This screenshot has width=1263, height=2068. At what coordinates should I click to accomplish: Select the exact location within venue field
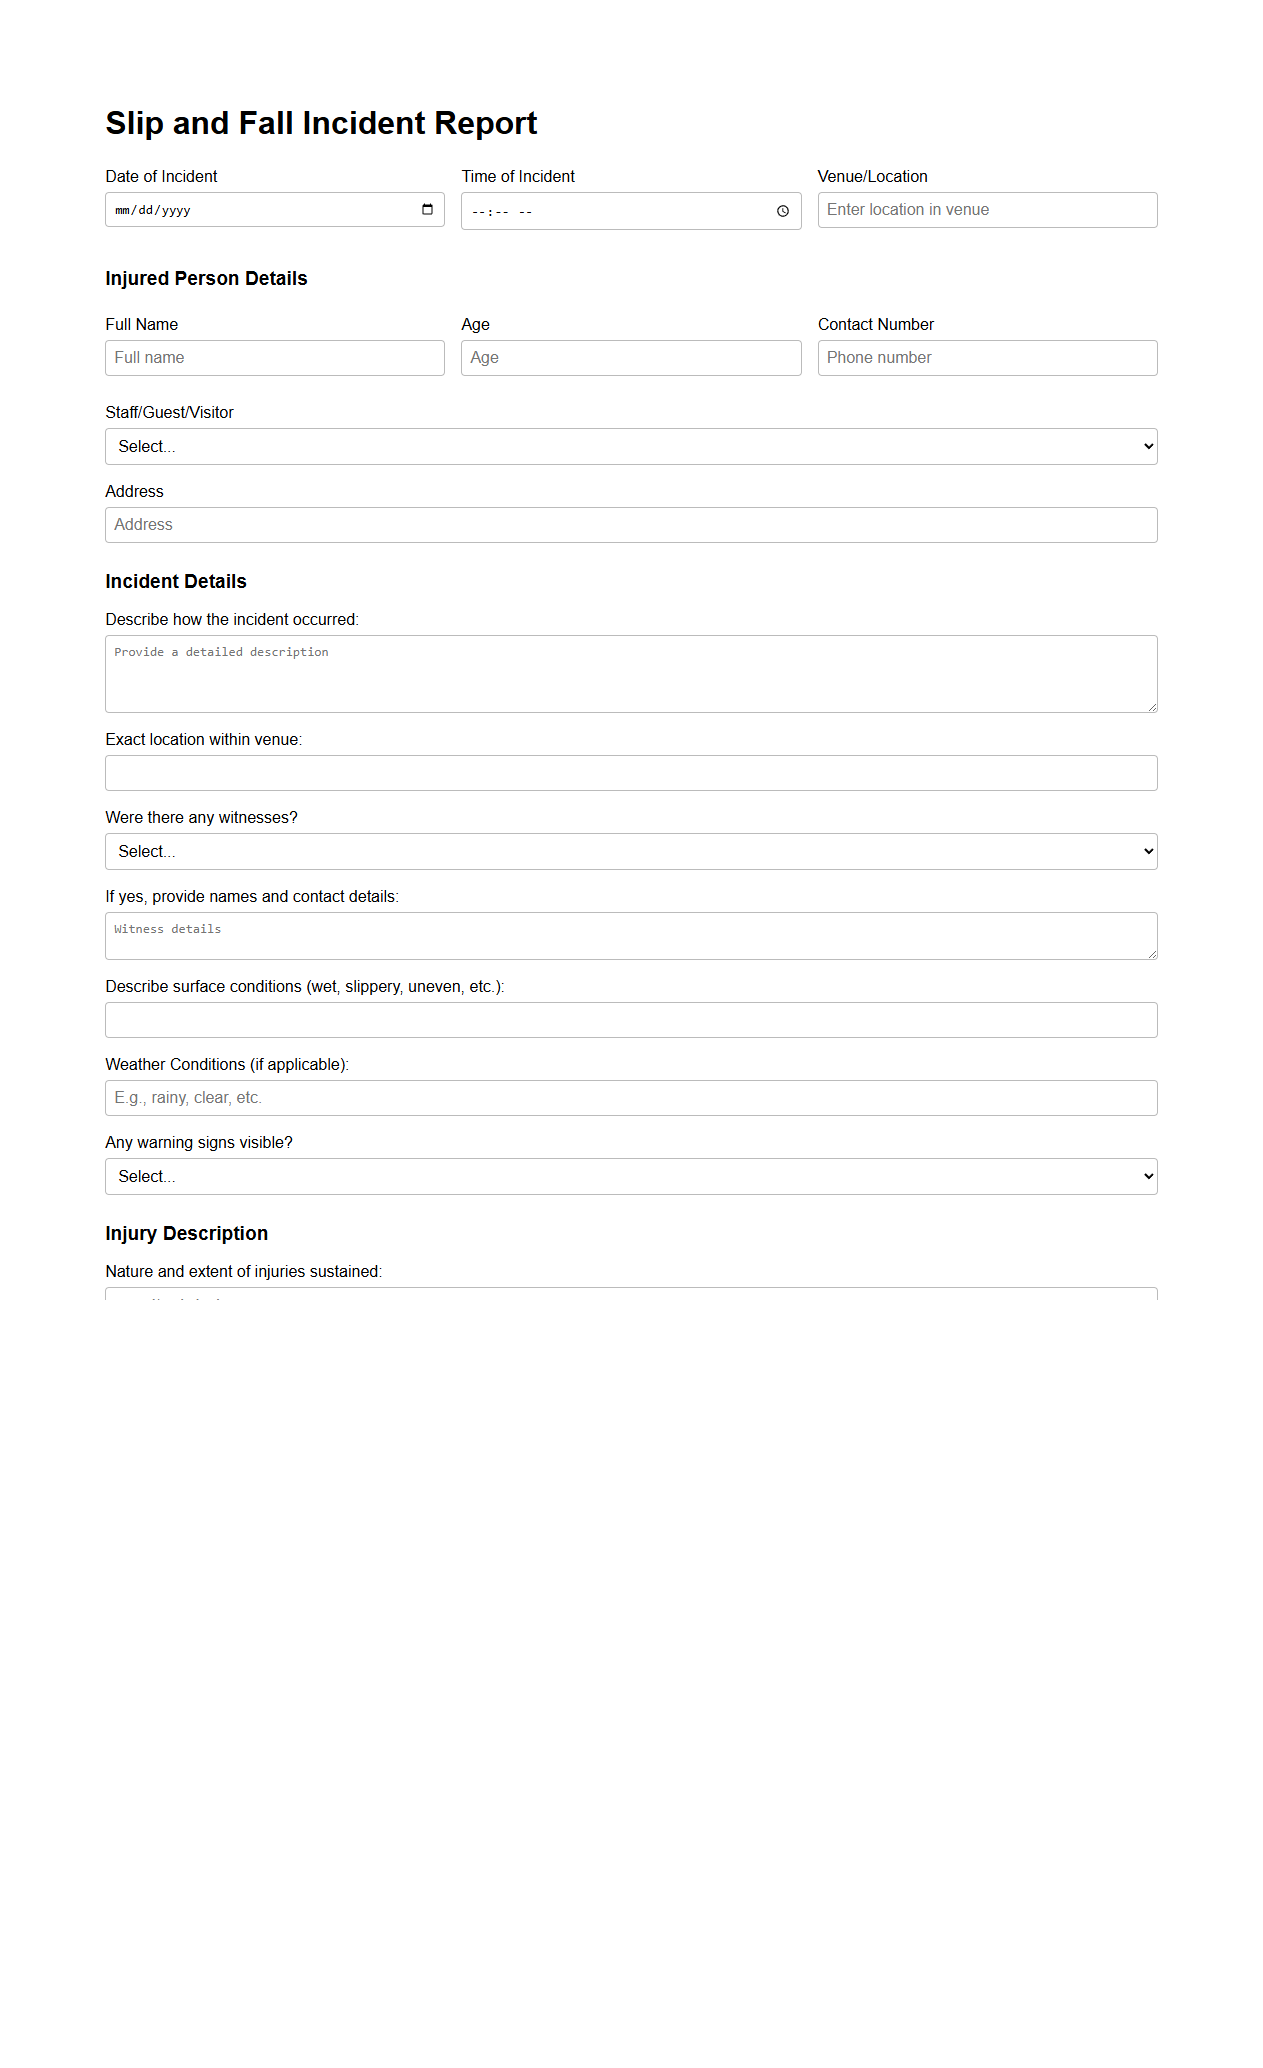click(630, 772)
